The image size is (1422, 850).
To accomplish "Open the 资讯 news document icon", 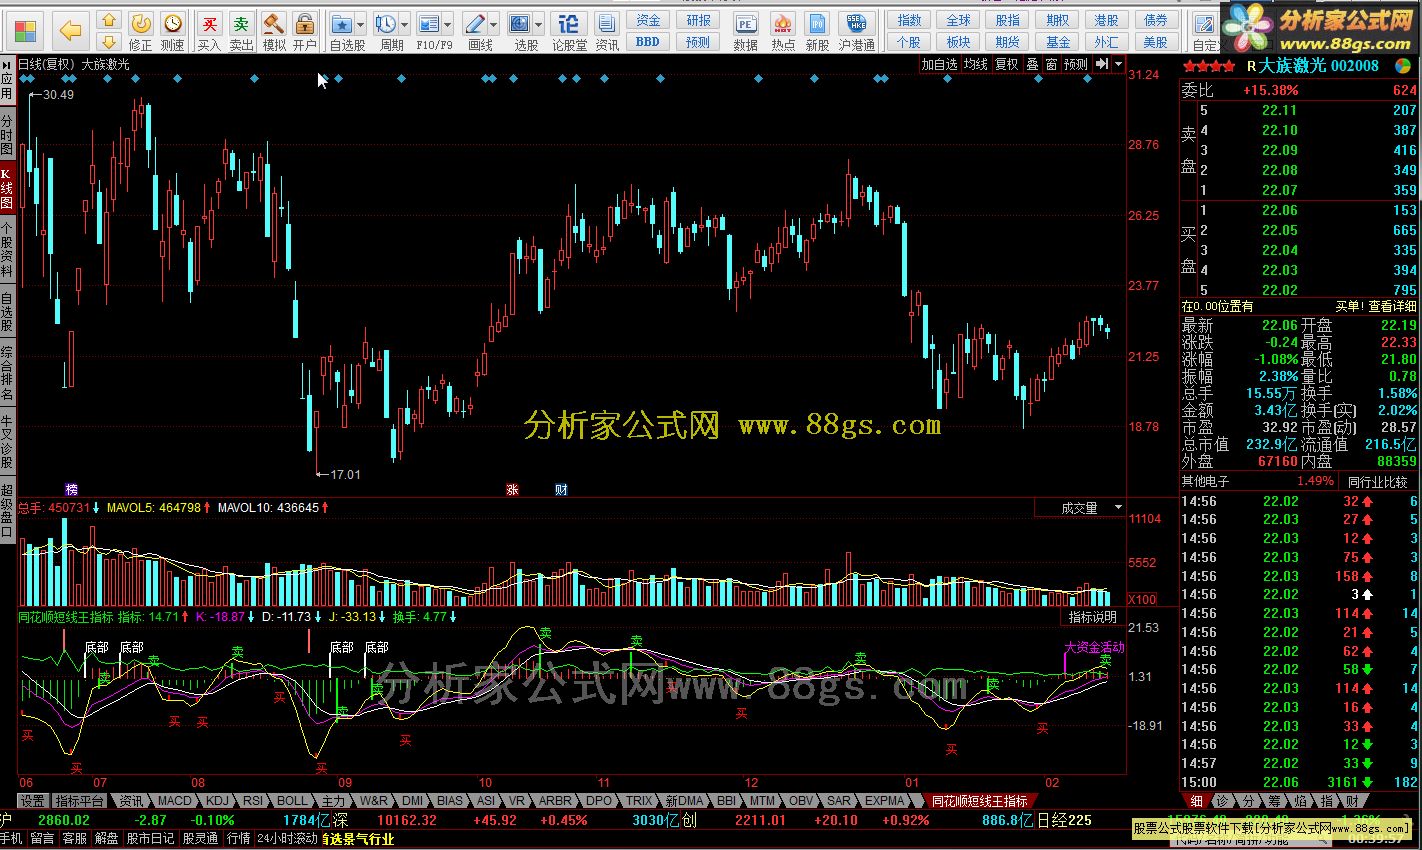I will pos(607,23).
